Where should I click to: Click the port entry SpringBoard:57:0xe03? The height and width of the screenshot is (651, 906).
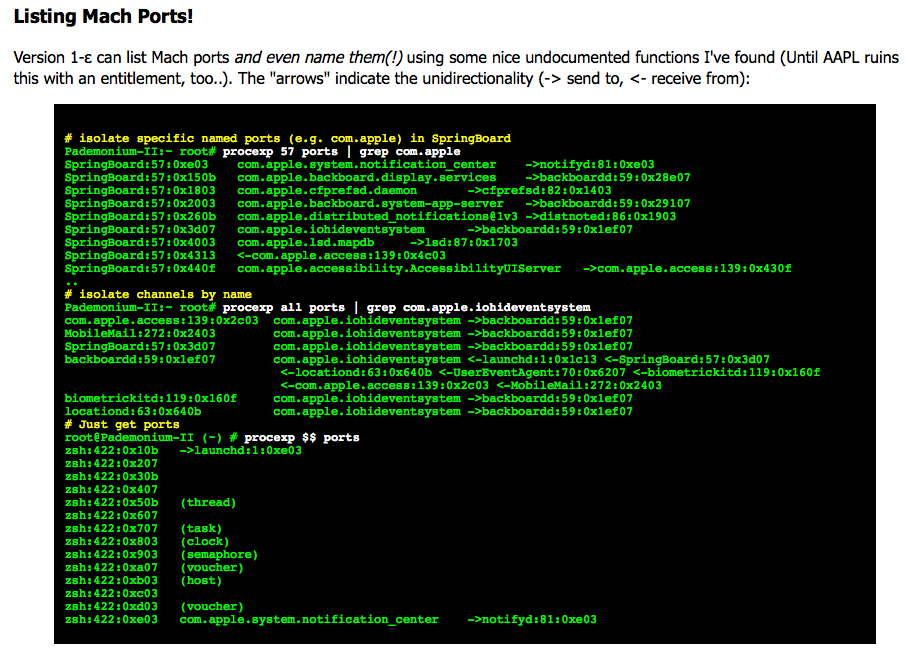click(x=136, y=165)
